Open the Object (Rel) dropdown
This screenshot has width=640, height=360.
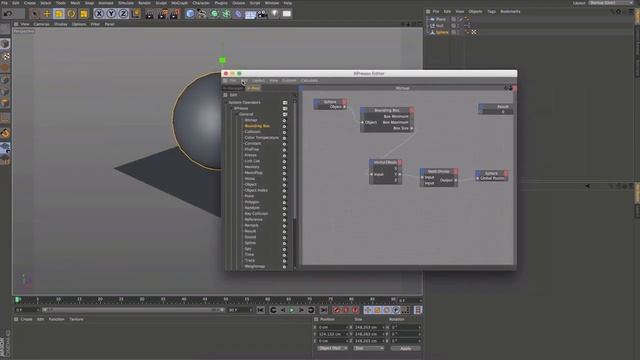point(332,348)
